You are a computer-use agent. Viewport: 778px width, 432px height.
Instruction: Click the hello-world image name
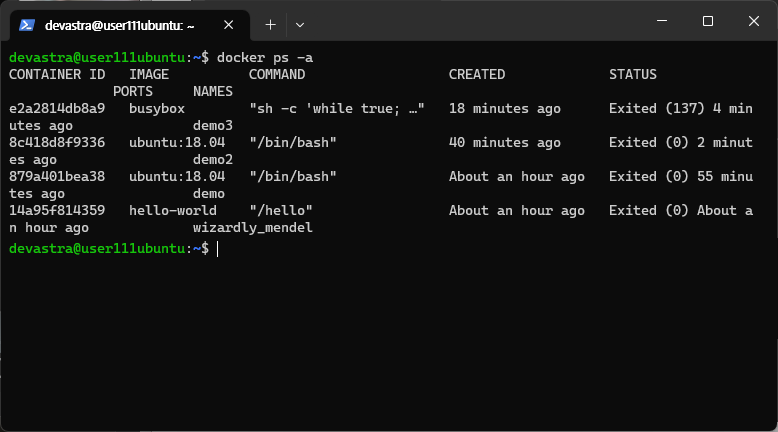[173, 210]
